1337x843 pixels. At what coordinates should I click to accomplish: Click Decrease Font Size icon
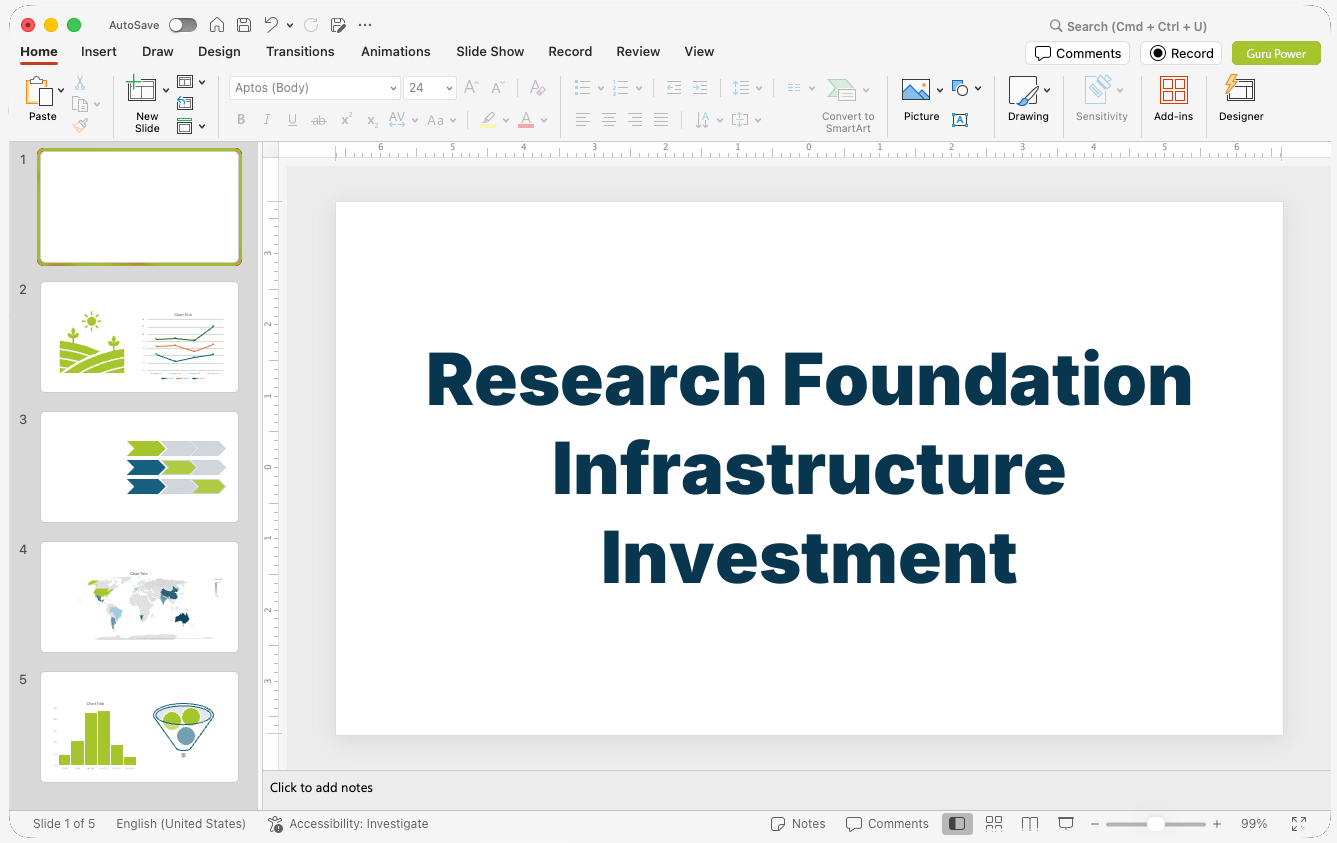click(x=499, y=88)
